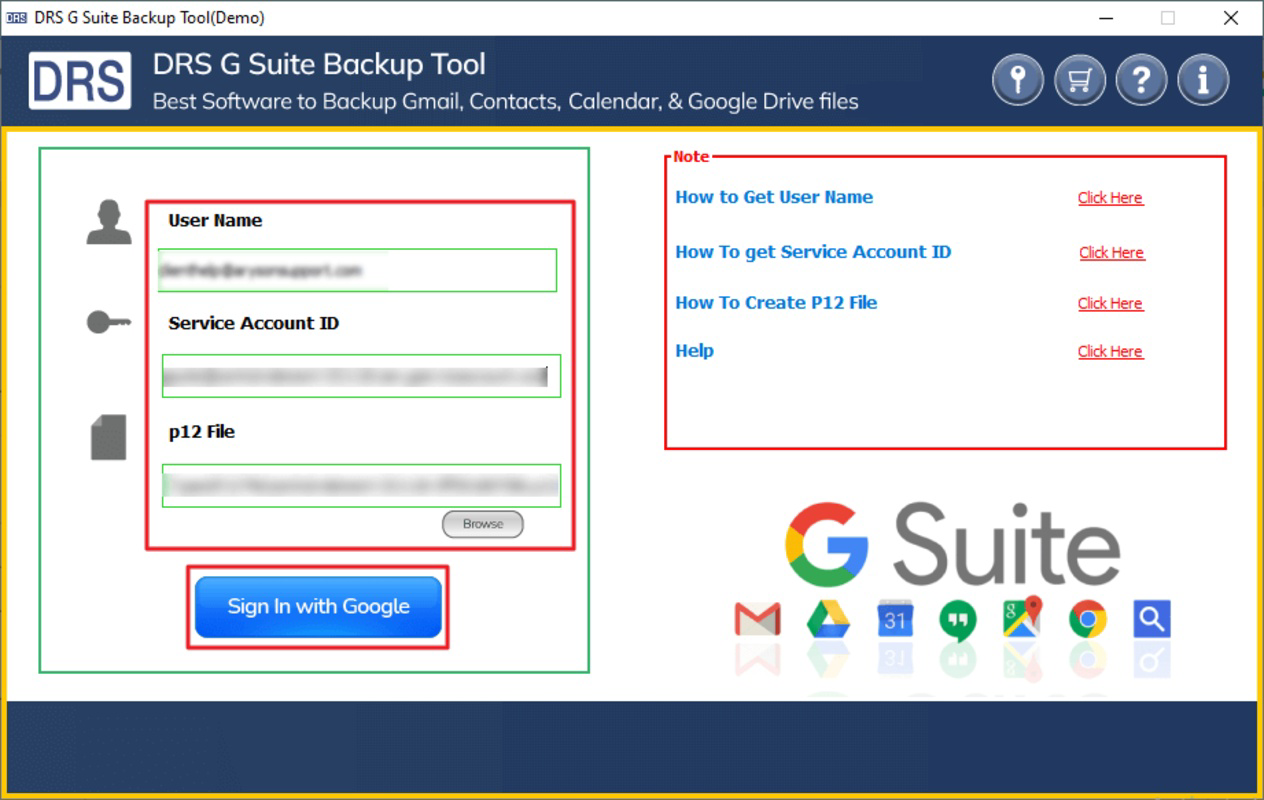Click the shopping cart buy icon
This screenshot has height=800, width=1264.
pyautogui.click(x=1080, y=80)
